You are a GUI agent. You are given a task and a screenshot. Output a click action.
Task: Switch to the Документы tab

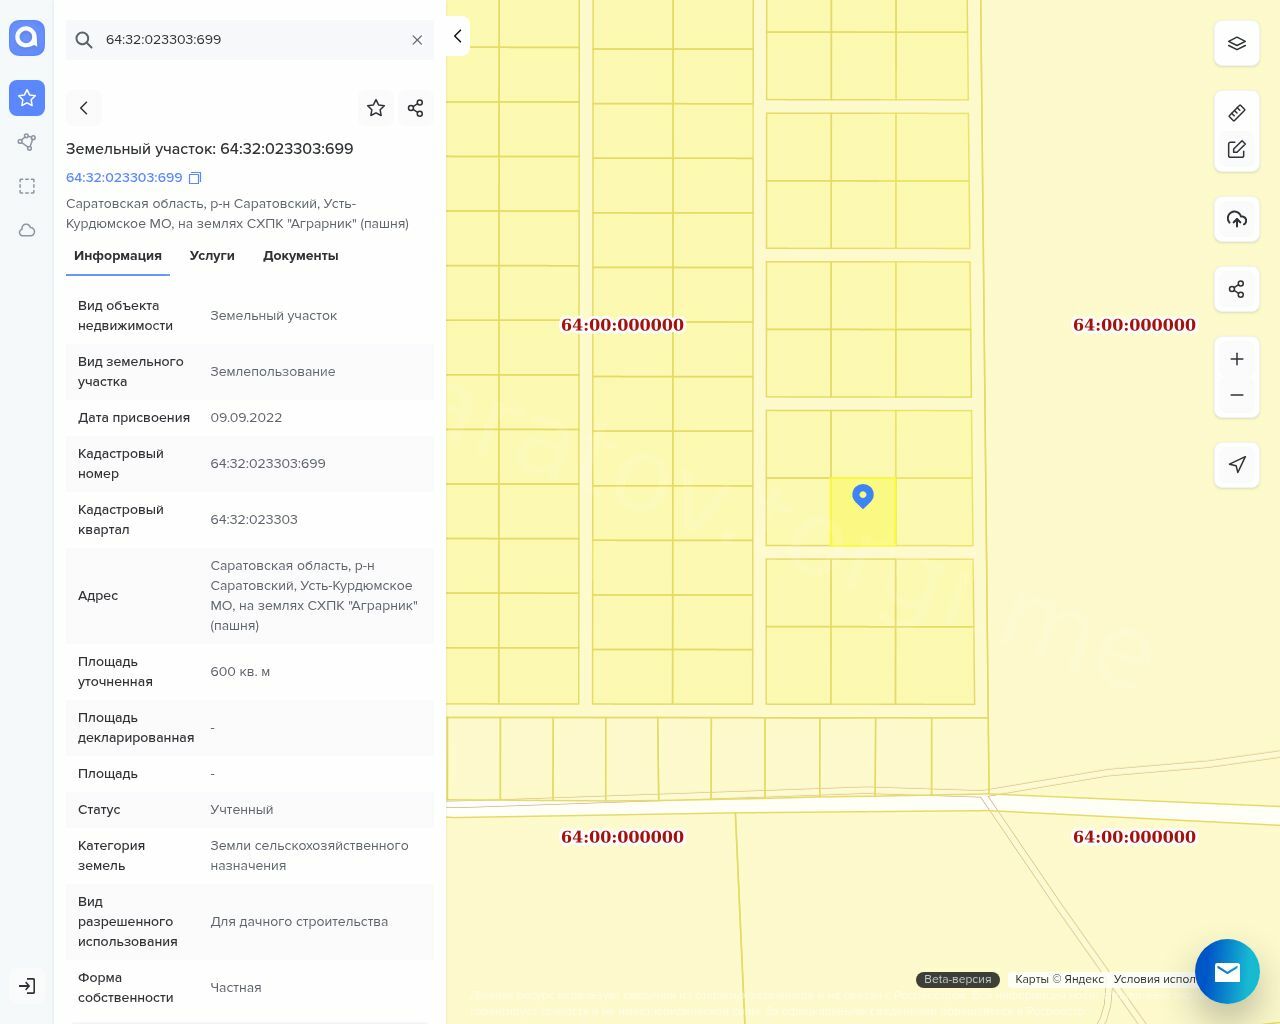(x=300, y=256)
